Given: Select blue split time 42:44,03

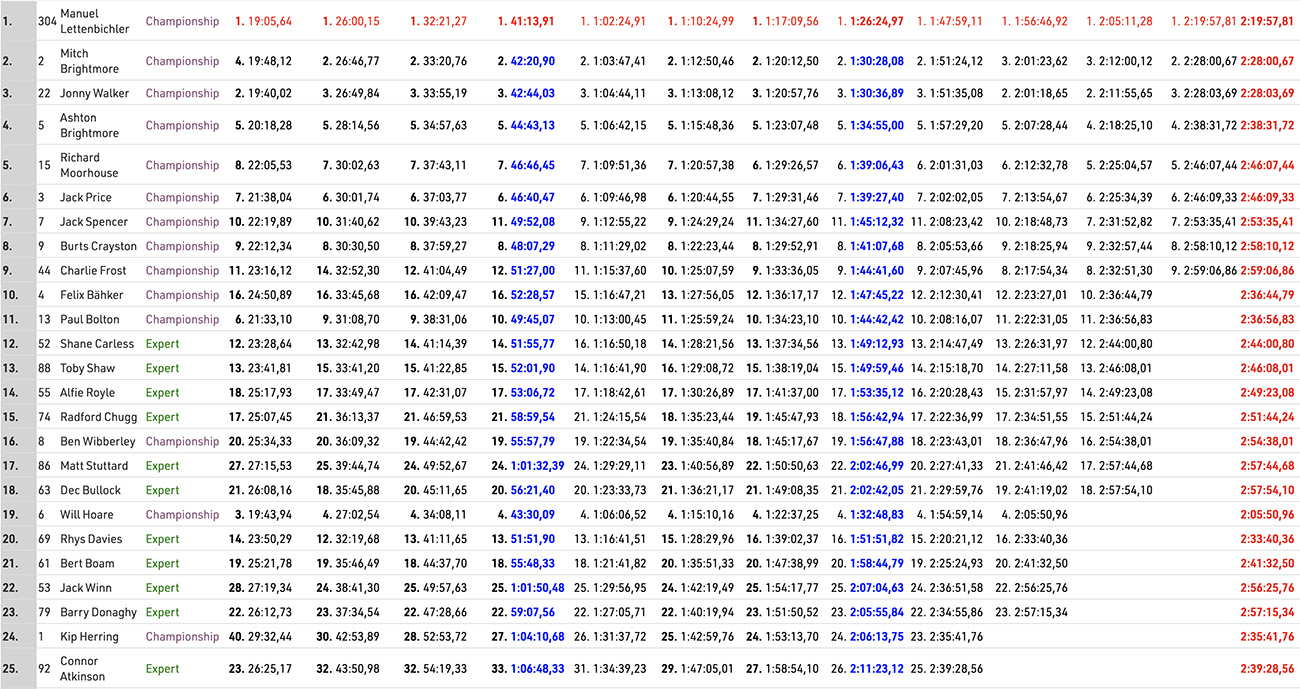Looking at the screenshot, I should (532, 94).
